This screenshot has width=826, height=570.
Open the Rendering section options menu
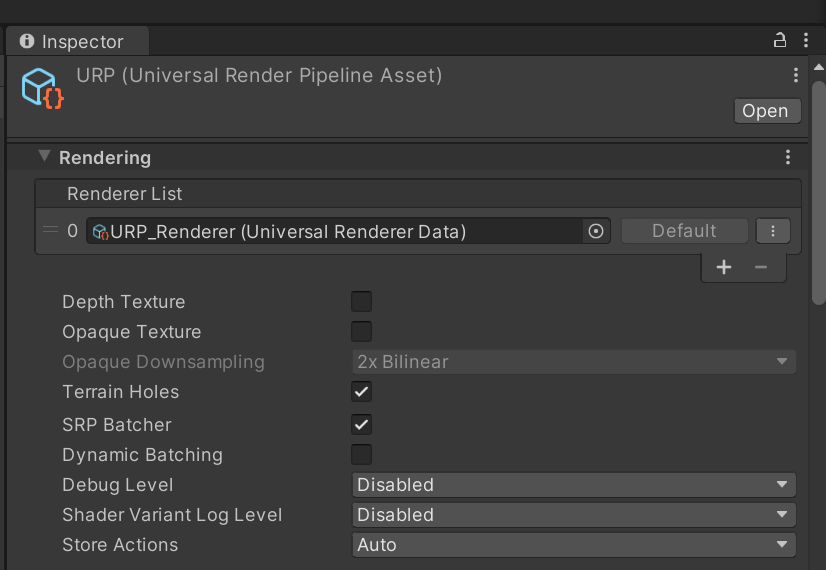[788, 157]
